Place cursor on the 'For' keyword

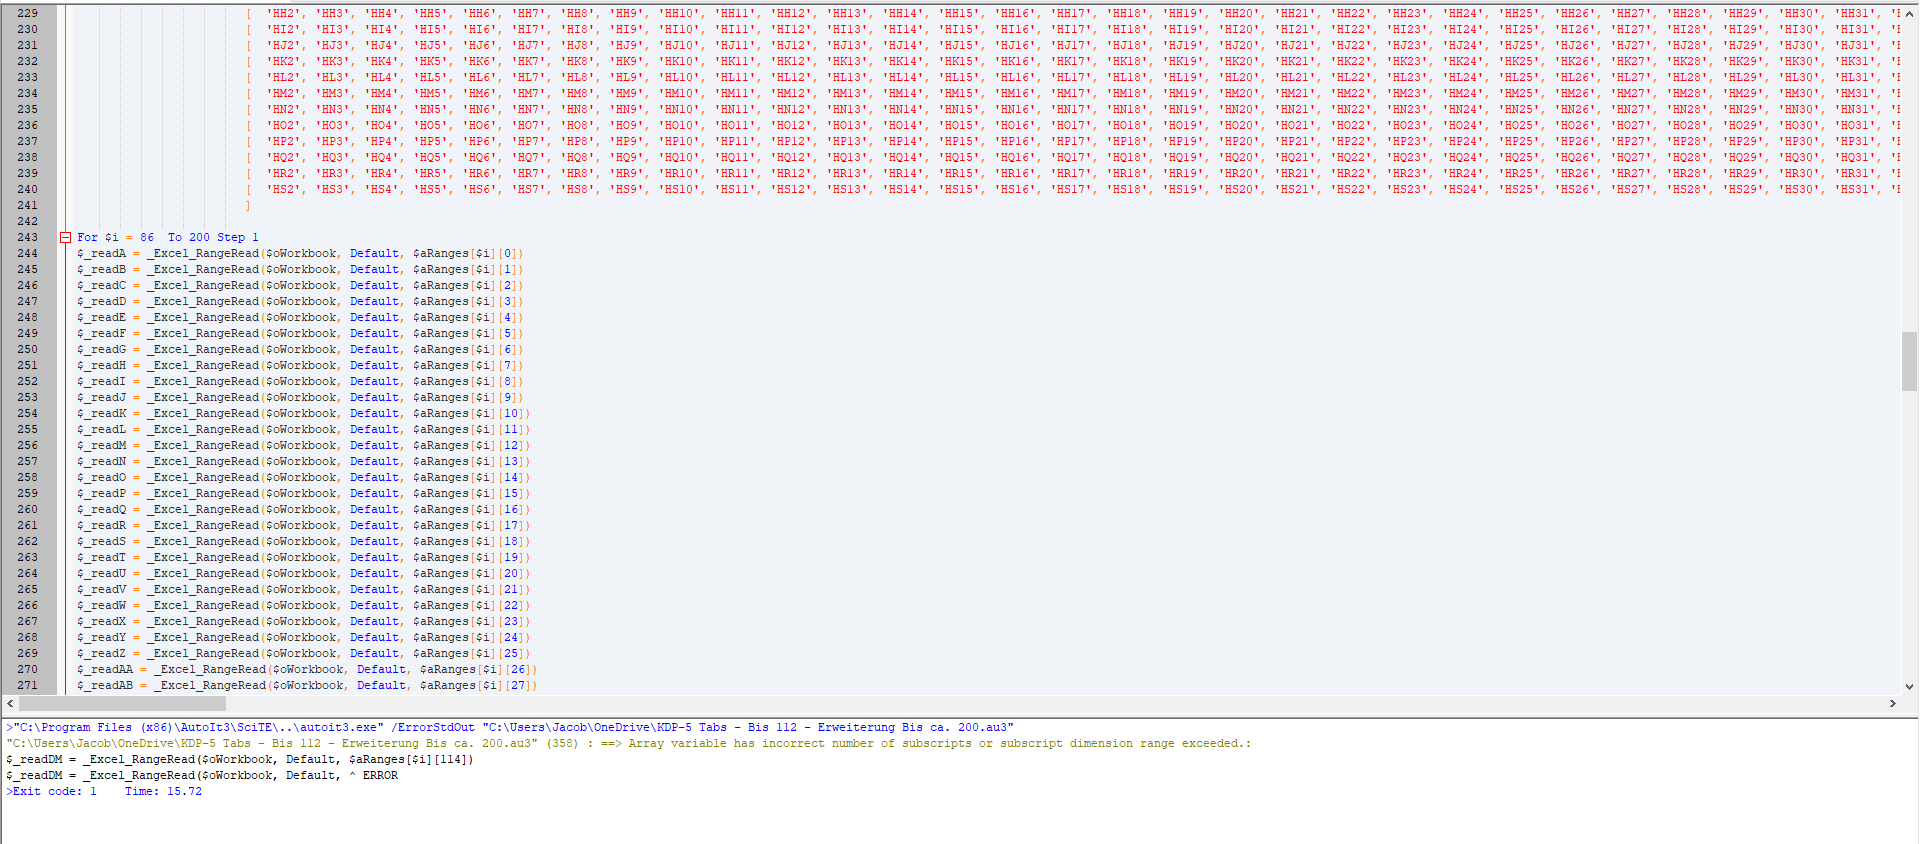87,238
